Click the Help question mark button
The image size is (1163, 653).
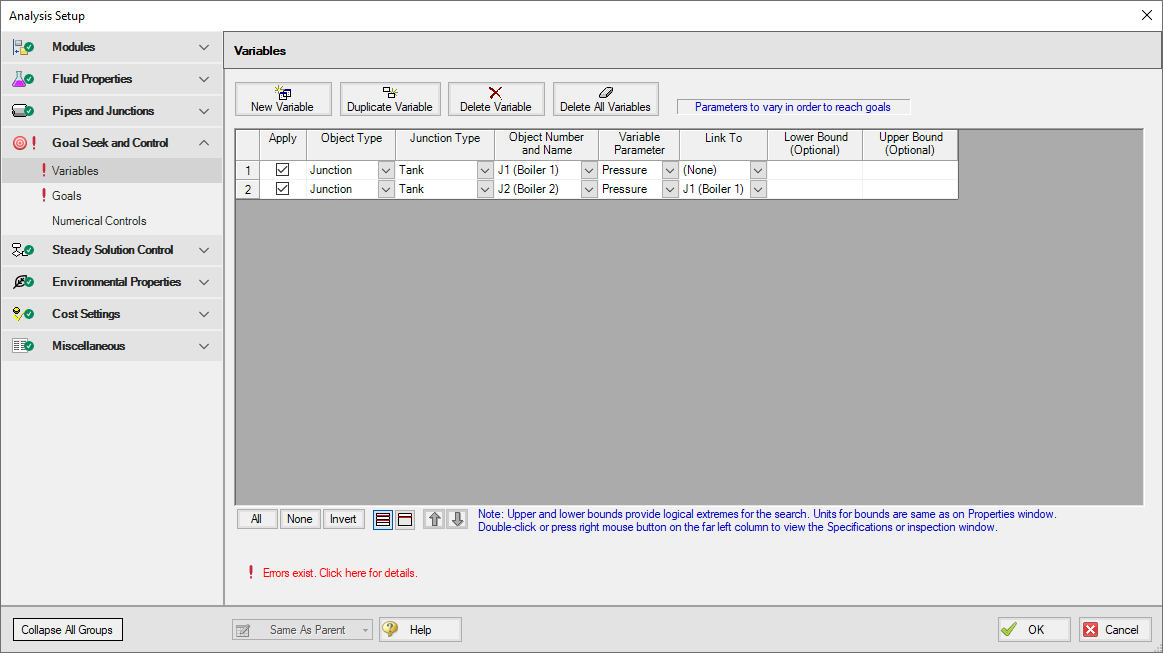(420, 630)
